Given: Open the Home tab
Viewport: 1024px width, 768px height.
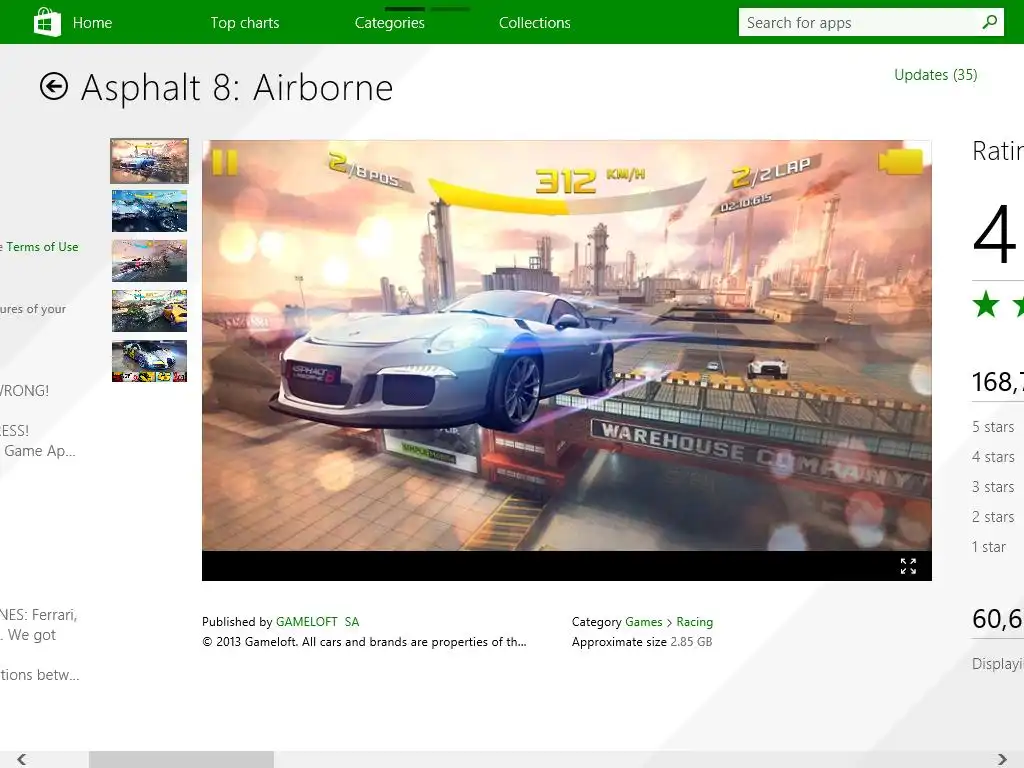Looking at the screenshot, I should point(92,23).
